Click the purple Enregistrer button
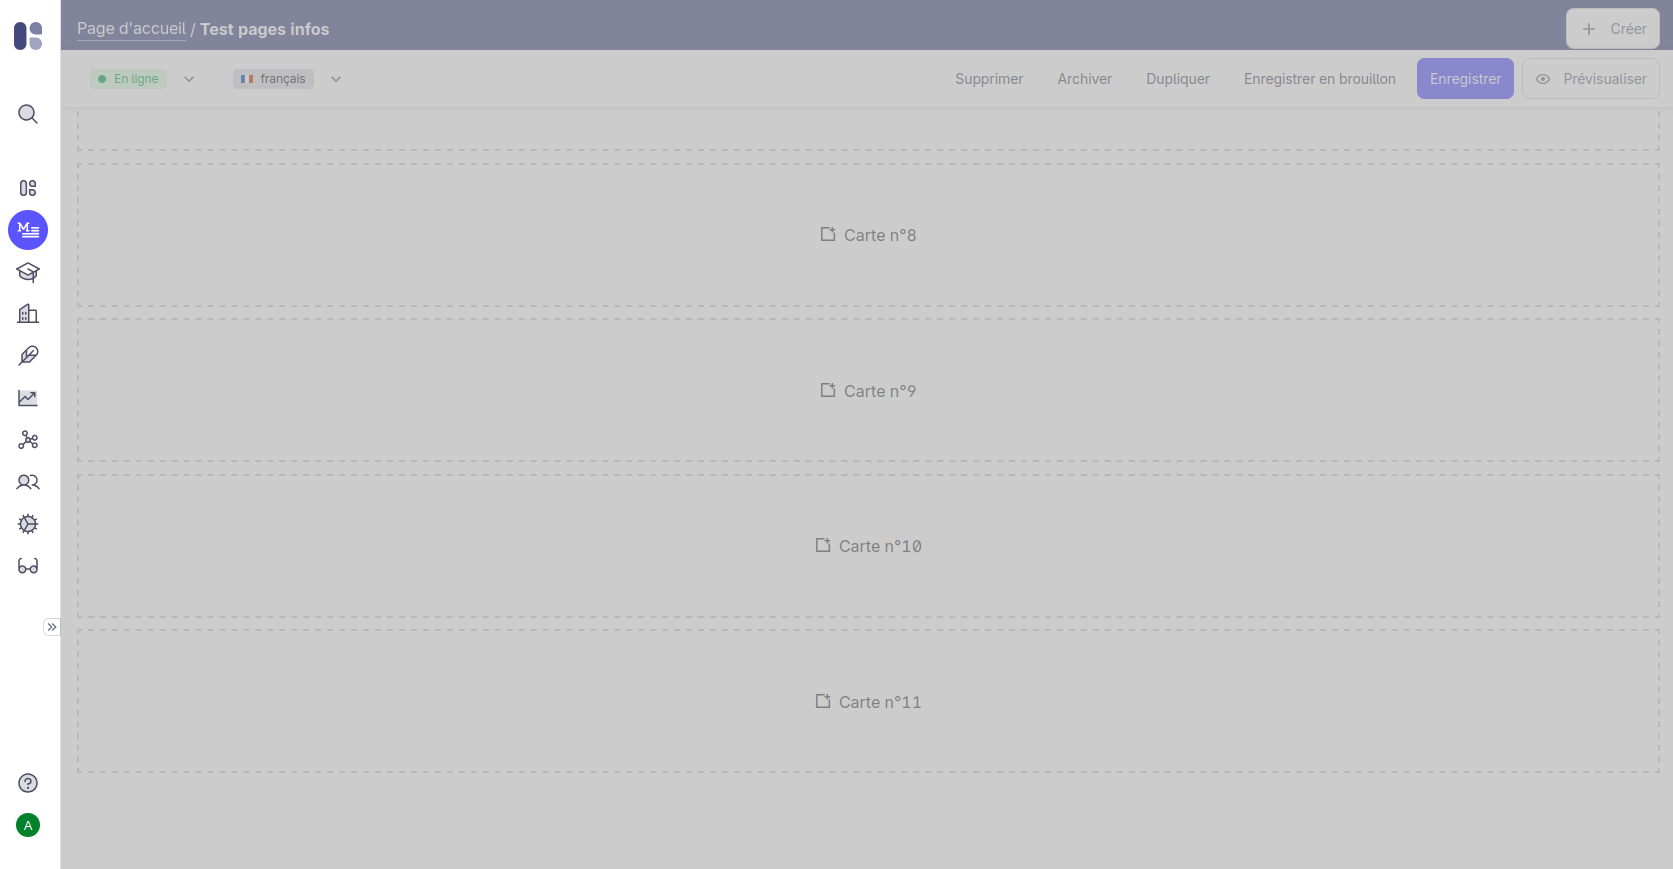Viewport: 1673px width, 869px height. 1465,79
